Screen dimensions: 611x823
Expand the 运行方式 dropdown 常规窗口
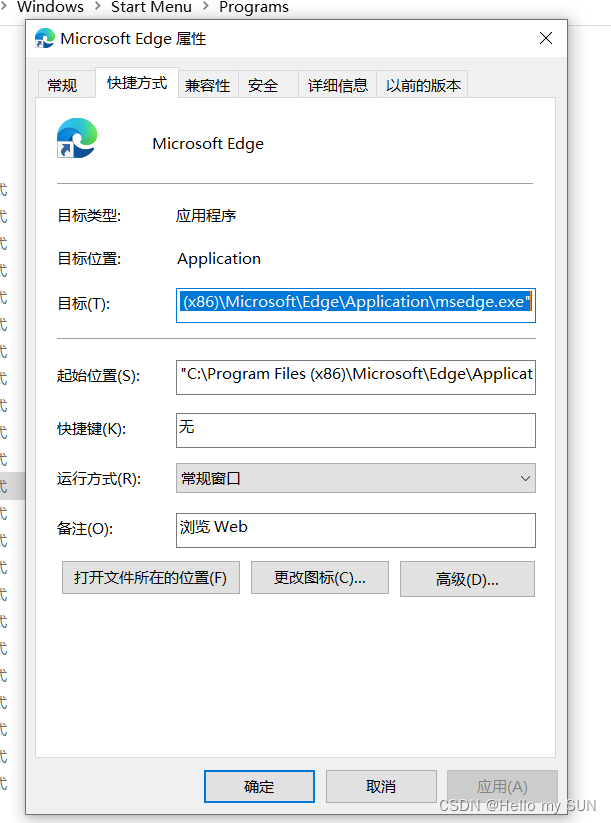coord(356,478)
